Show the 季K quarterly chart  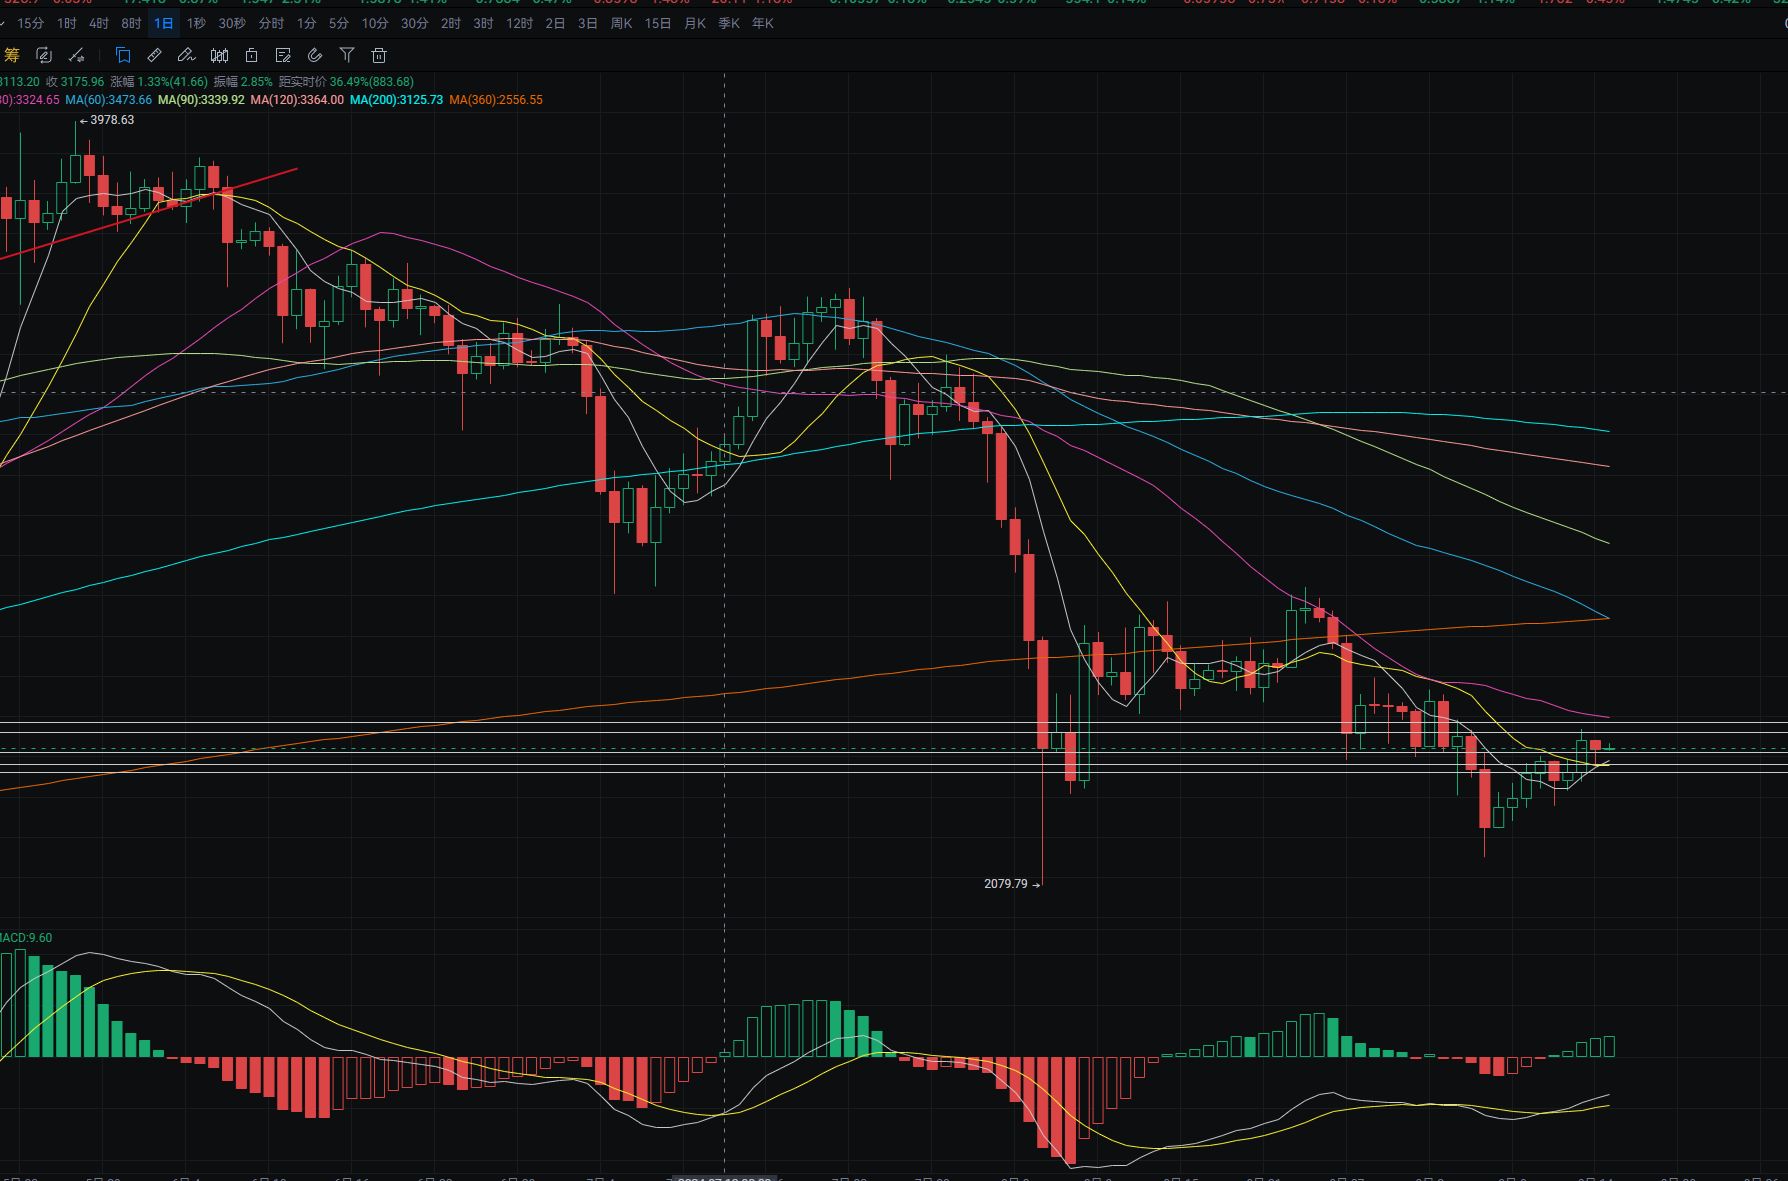tap(729, 23)
